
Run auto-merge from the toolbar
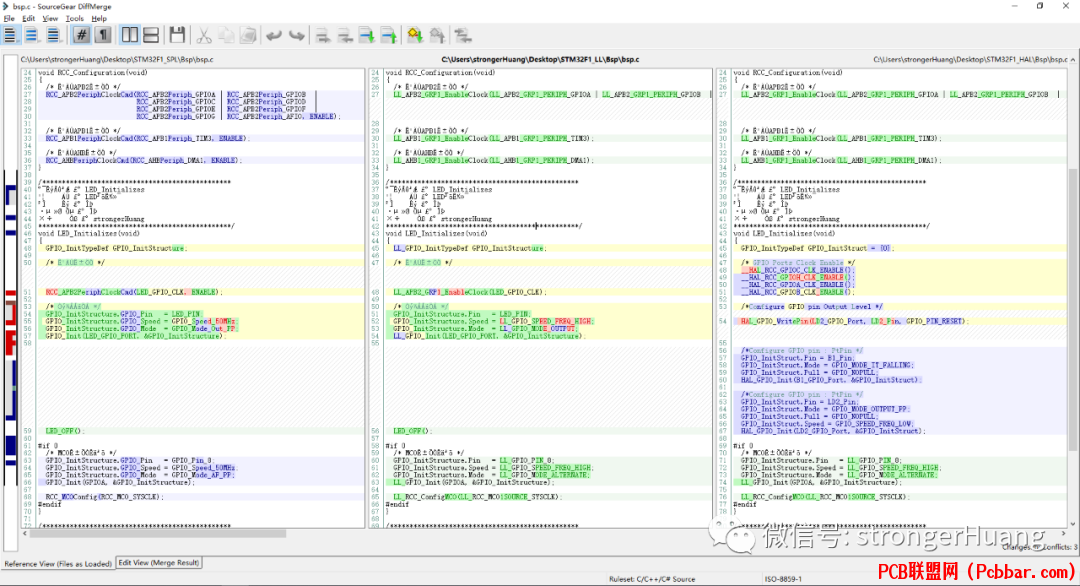click(463, 35)
